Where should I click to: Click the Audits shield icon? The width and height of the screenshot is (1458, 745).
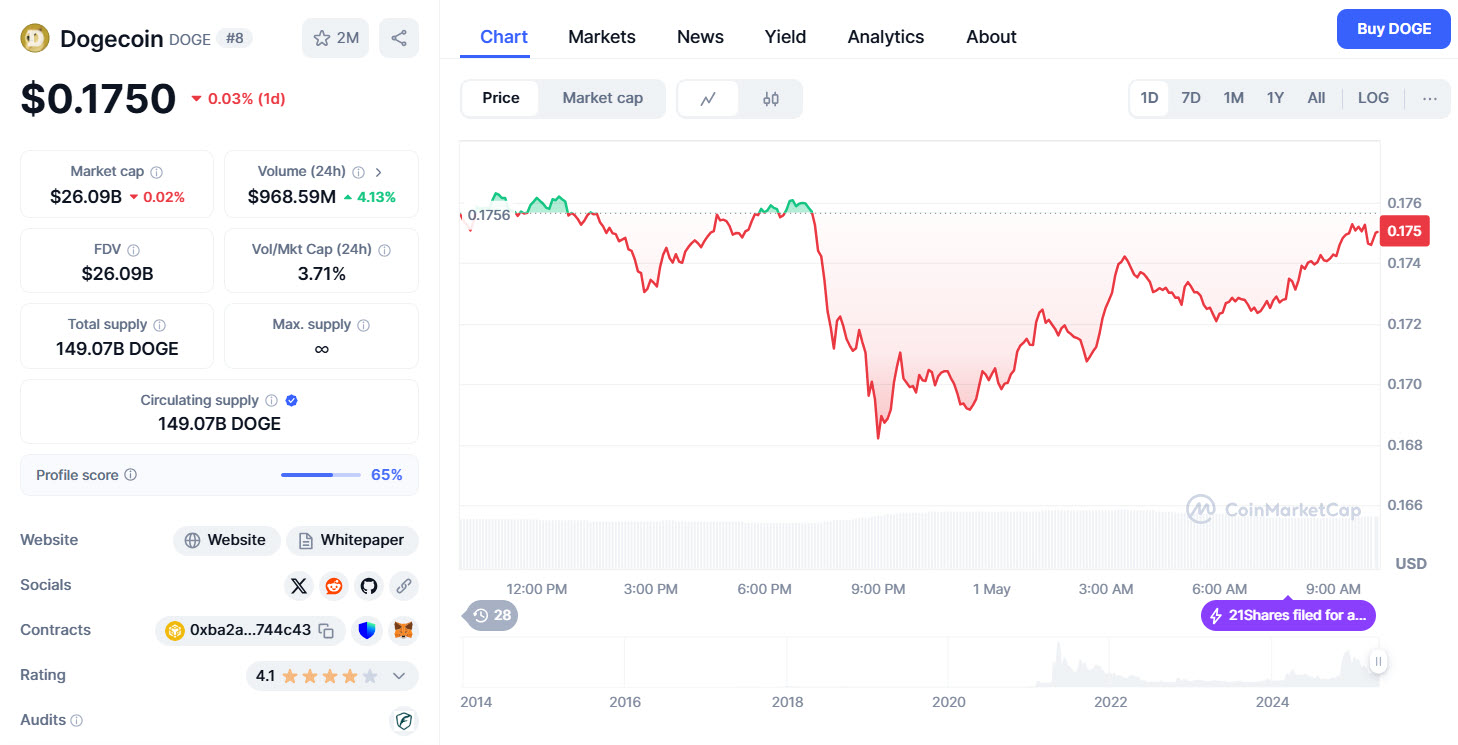point(404,720)
